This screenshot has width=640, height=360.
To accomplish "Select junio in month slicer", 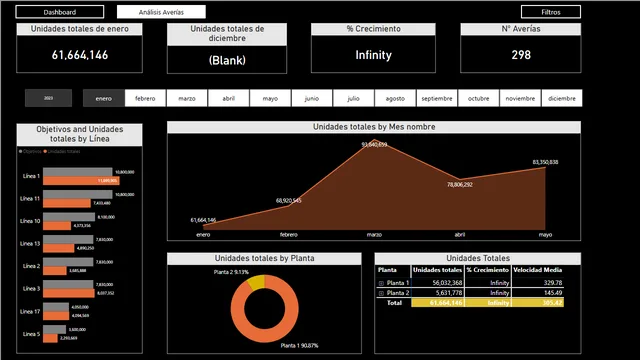I will 312,98.
